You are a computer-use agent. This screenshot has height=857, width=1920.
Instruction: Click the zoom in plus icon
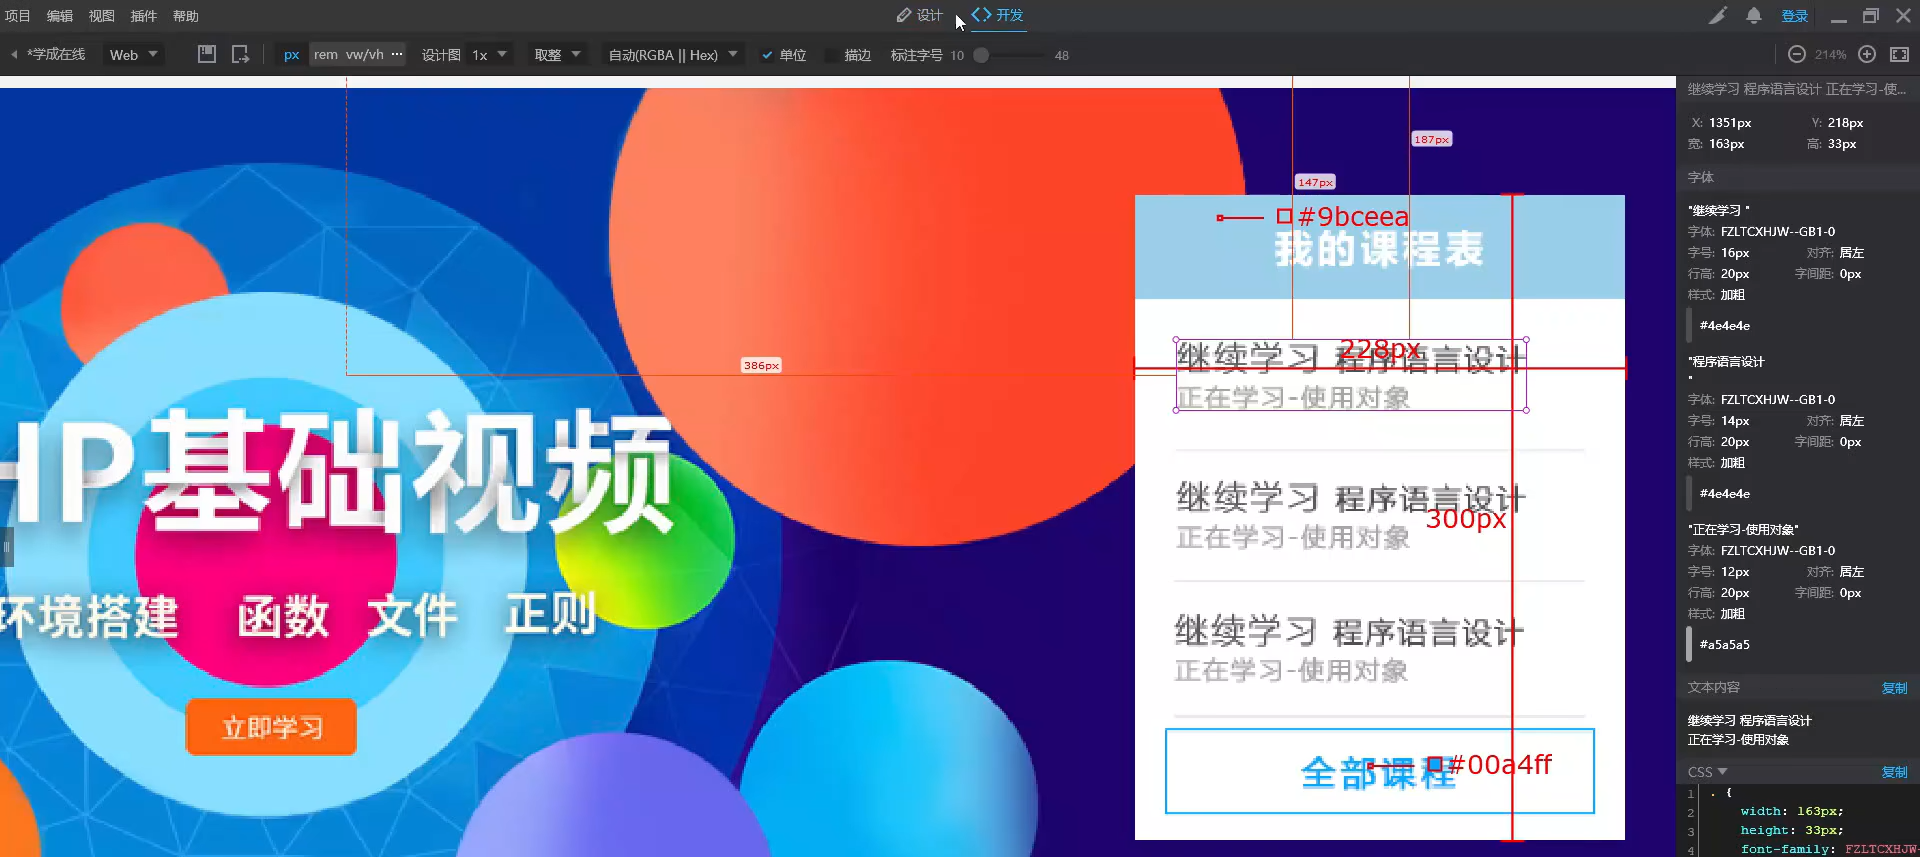(1867, 55)
